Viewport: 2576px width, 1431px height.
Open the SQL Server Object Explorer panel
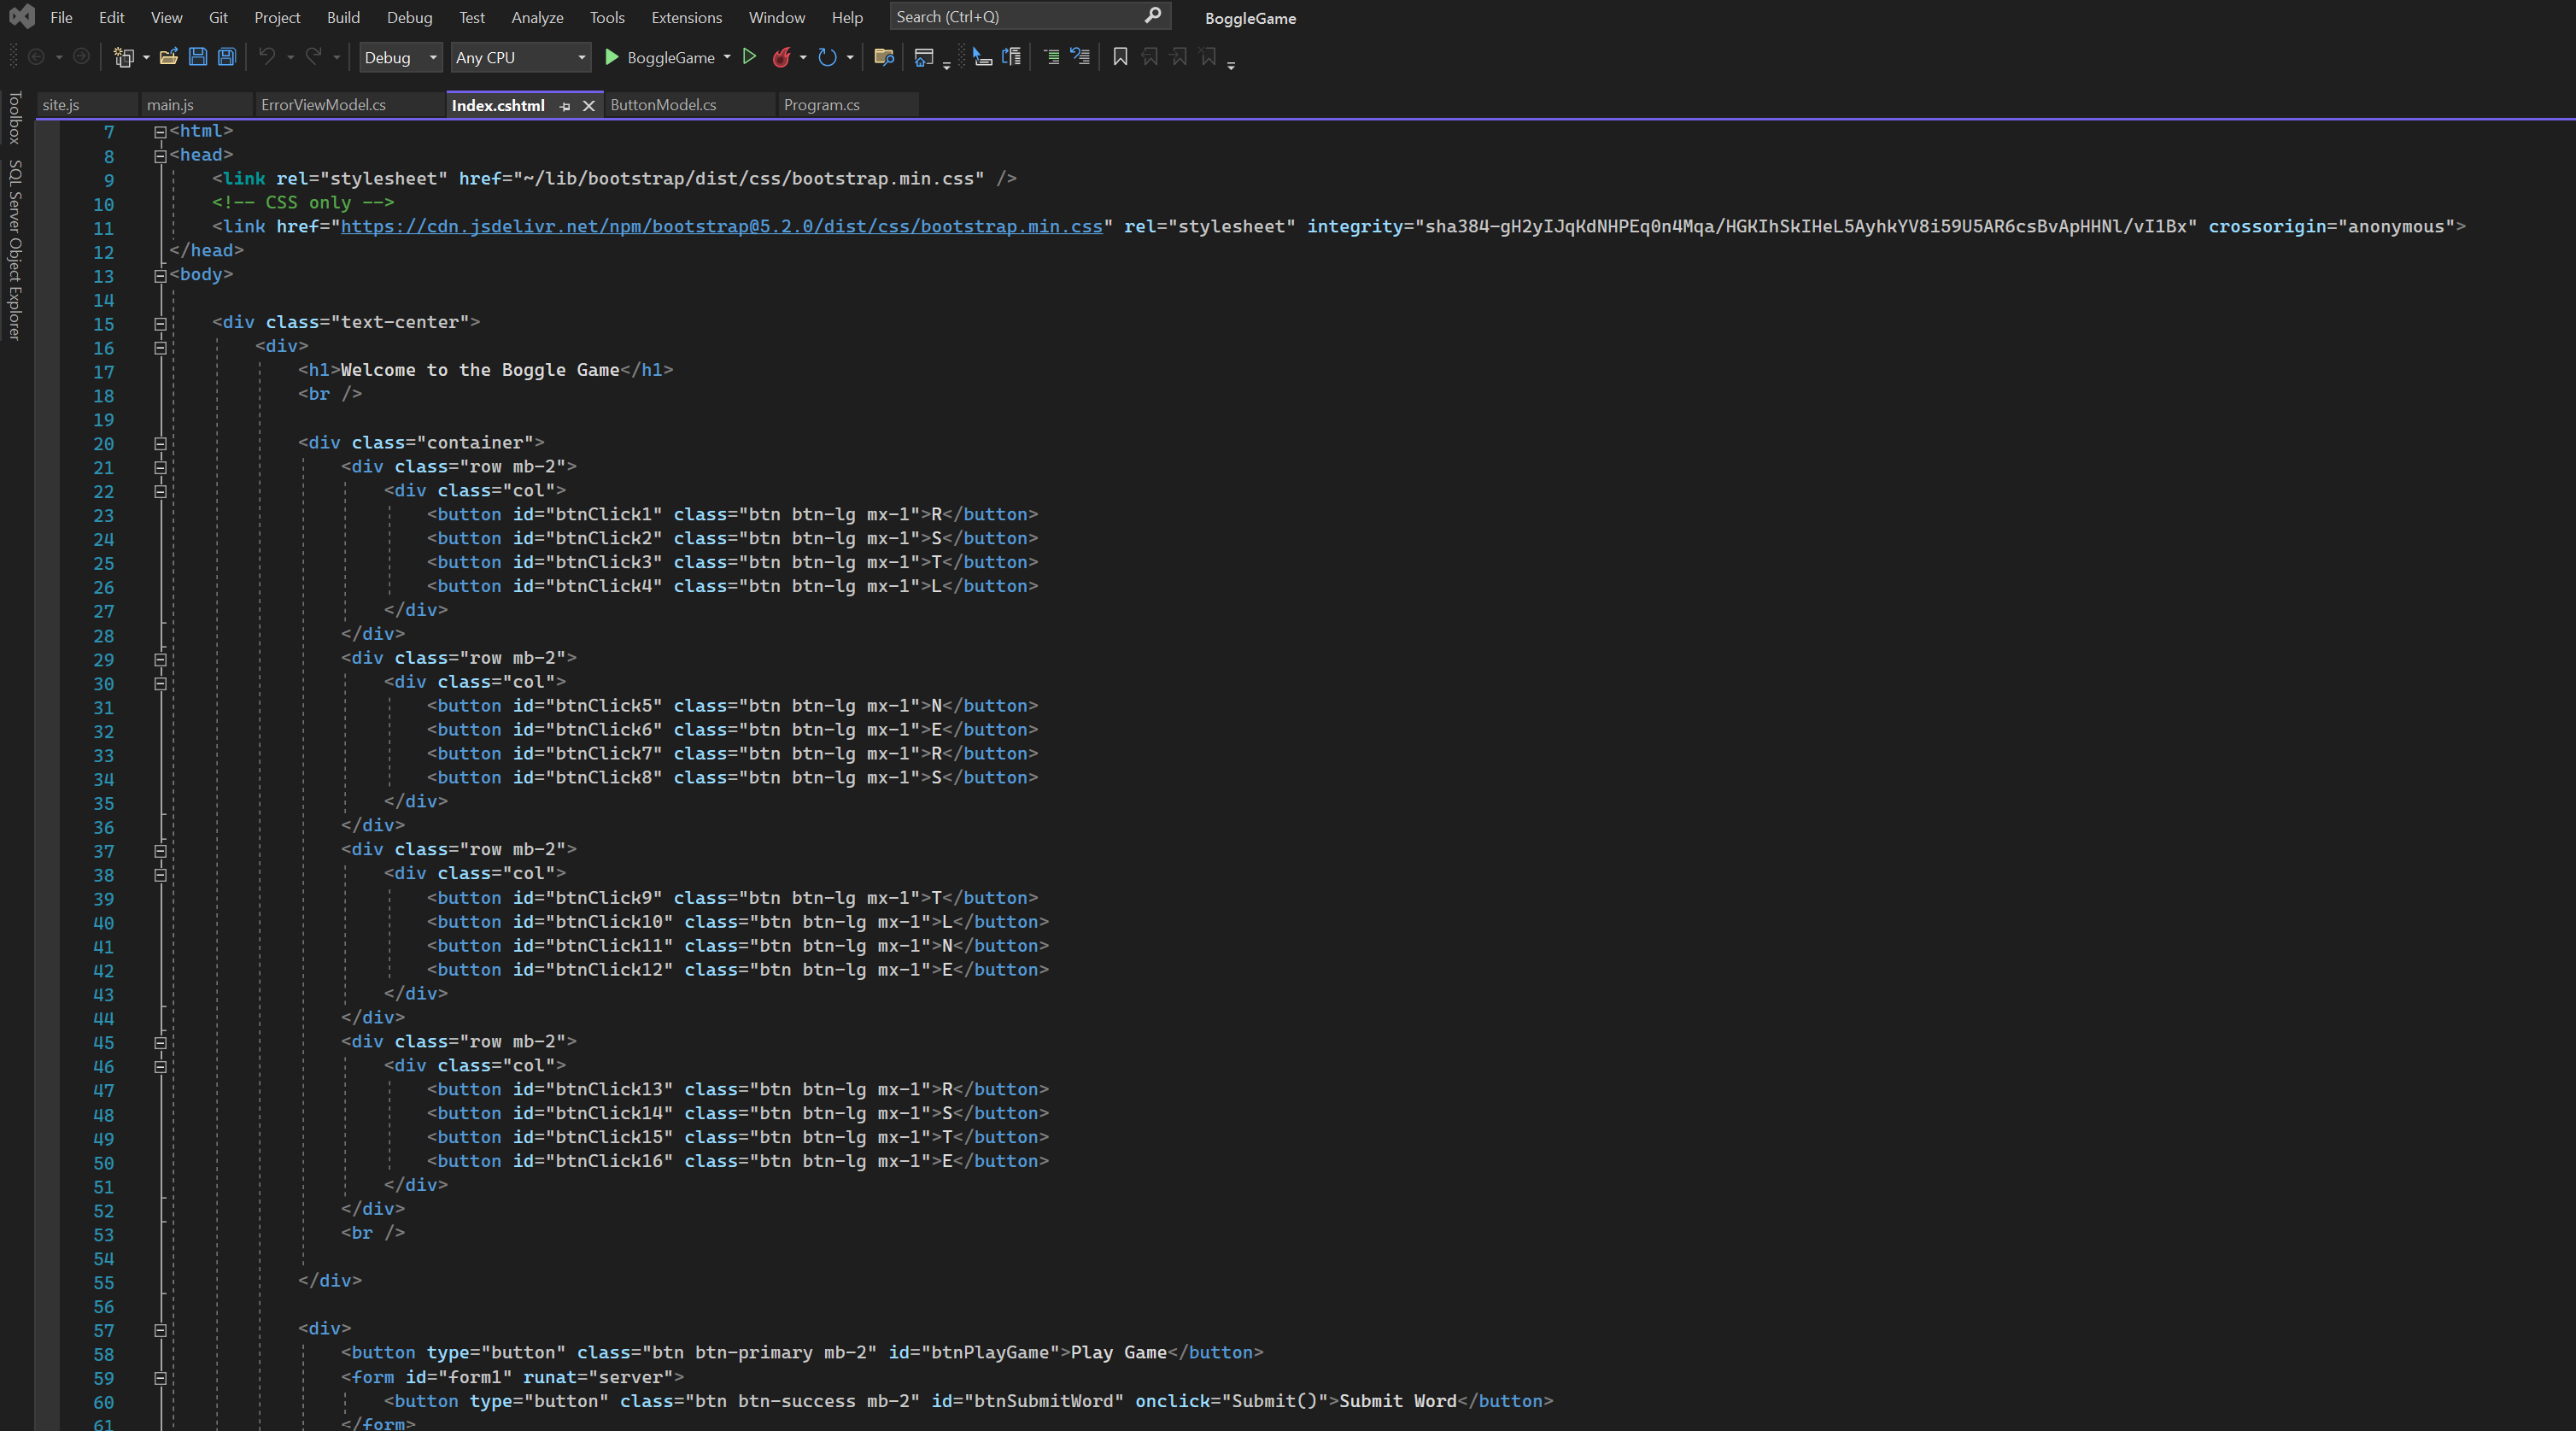pos(14,250)
